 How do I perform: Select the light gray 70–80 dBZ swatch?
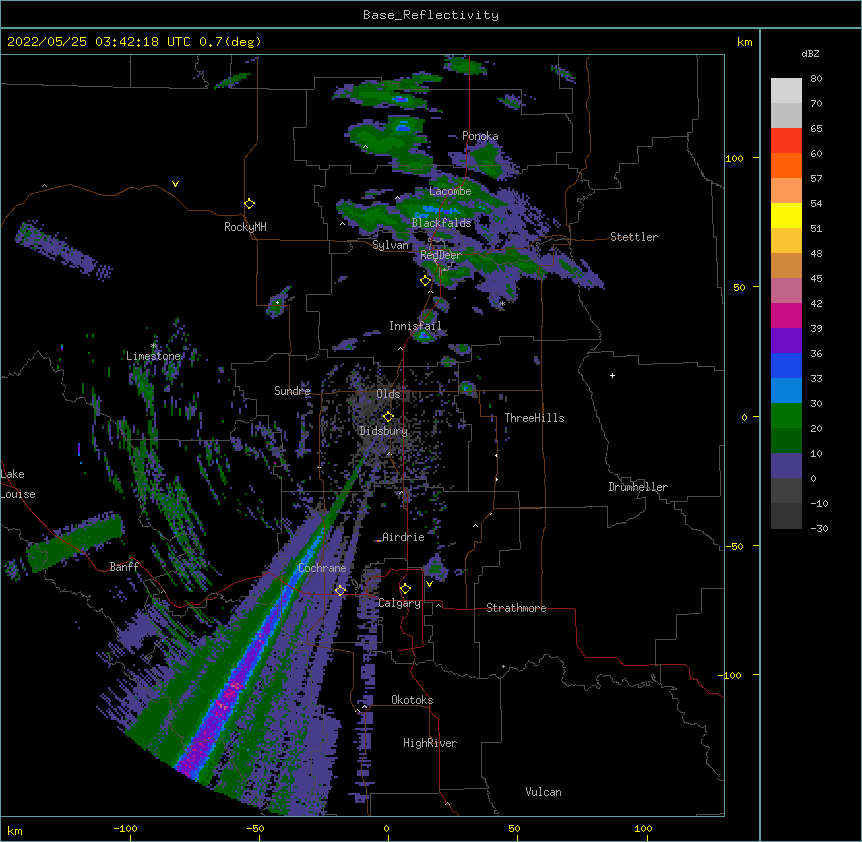[786, 91]
